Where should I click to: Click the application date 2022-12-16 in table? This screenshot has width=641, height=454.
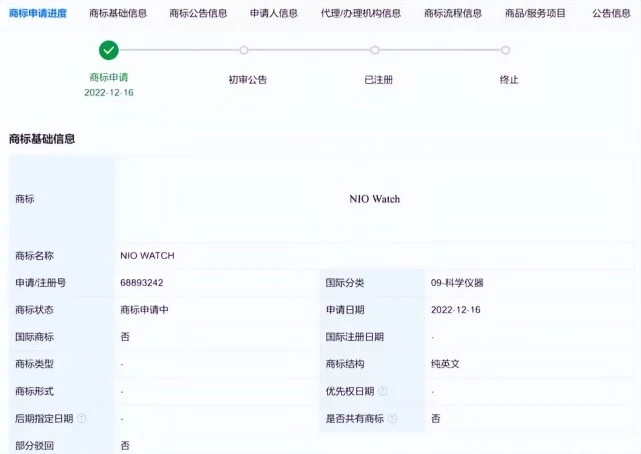click(455, 310)
